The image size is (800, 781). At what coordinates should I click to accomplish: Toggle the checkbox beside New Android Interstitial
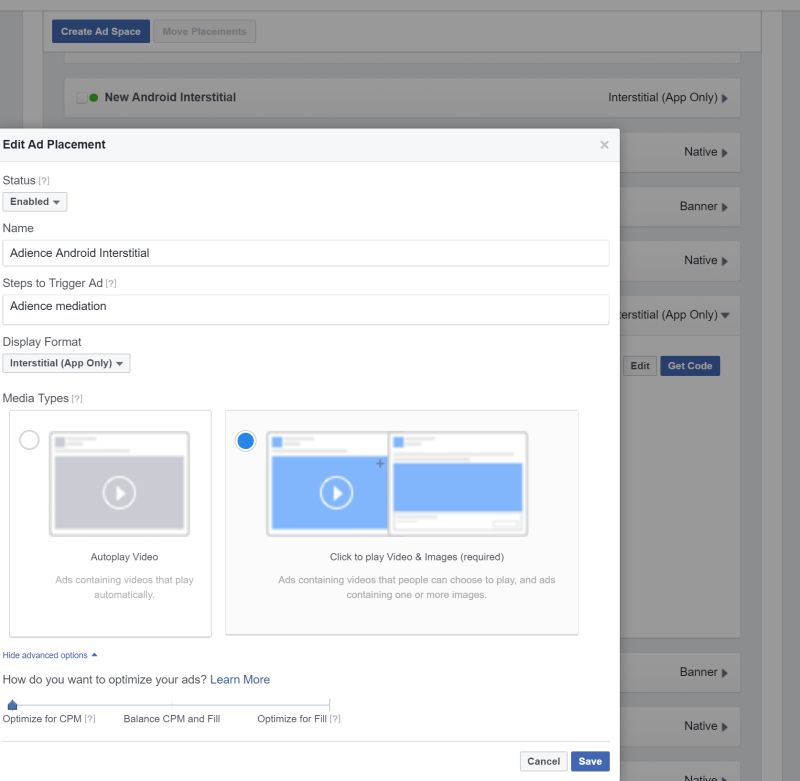pyautogui.click(x=82, y=97)
